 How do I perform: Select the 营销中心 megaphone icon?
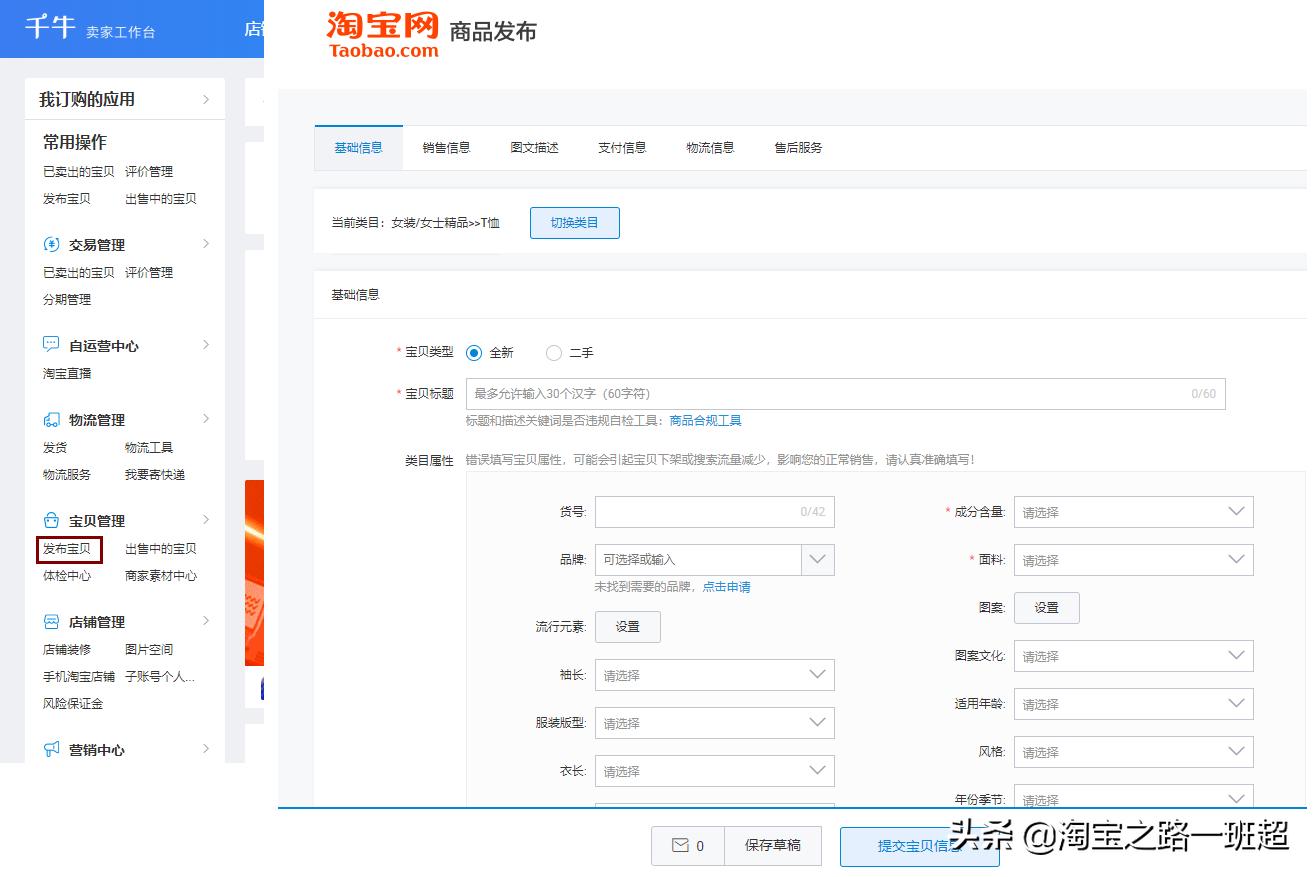click(50, 749)
